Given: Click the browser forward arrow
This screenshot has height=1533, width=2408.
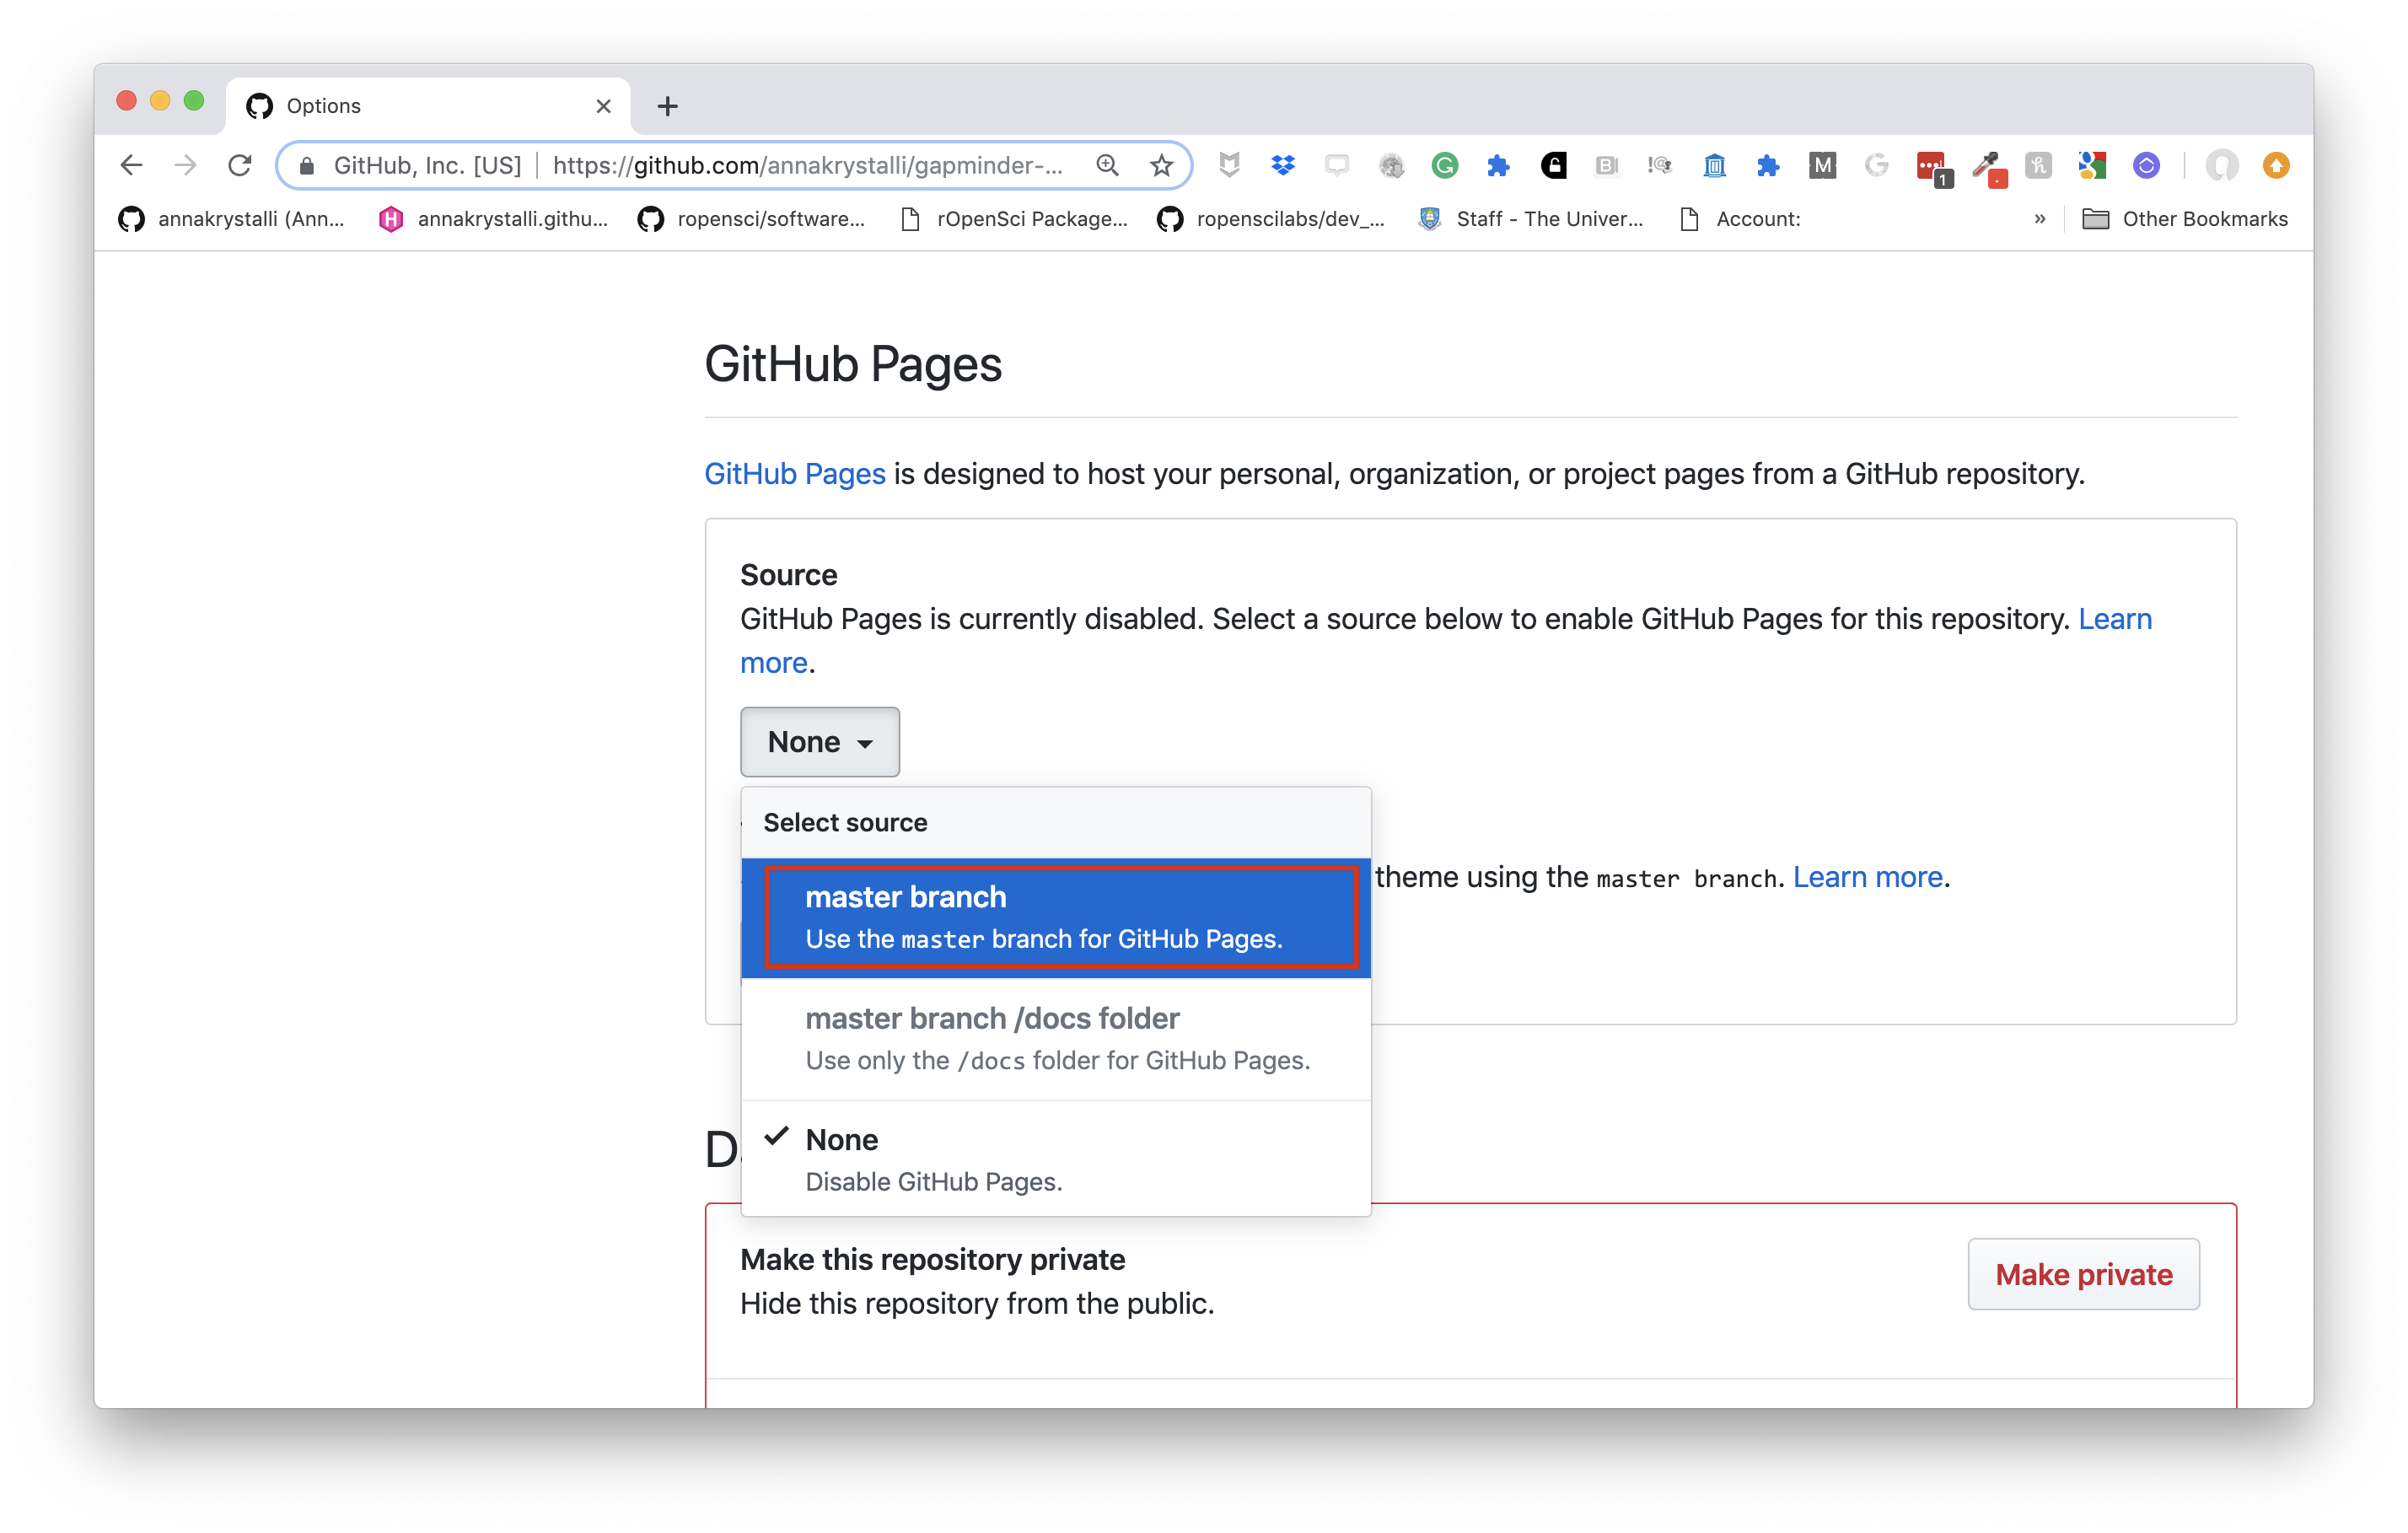Looking at the screenshot, I should pos(185,165).
